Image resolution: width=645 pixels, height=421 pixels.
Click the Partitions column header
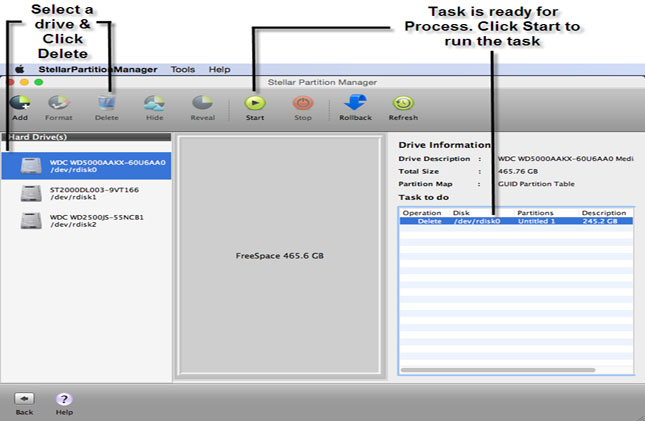pos(535,213)
